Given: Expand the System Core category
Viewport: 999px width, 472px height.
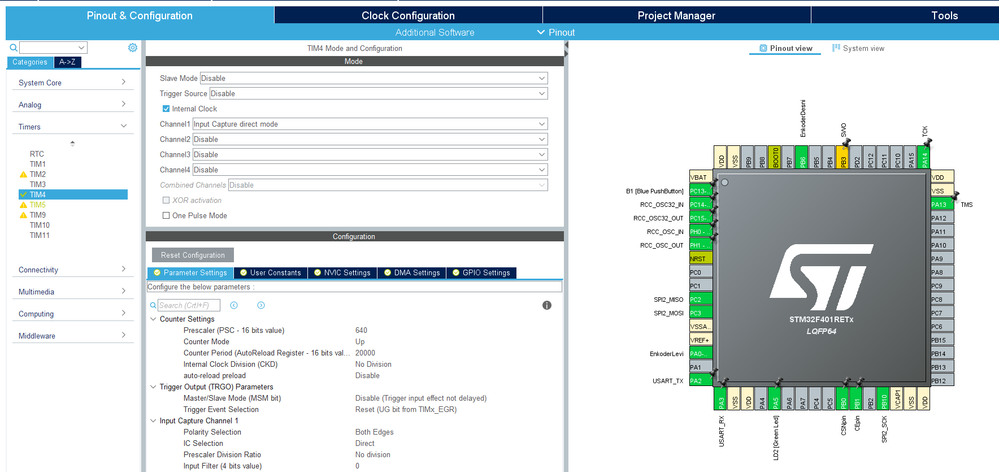Looking at the screenshot, I should click(73, 83).
